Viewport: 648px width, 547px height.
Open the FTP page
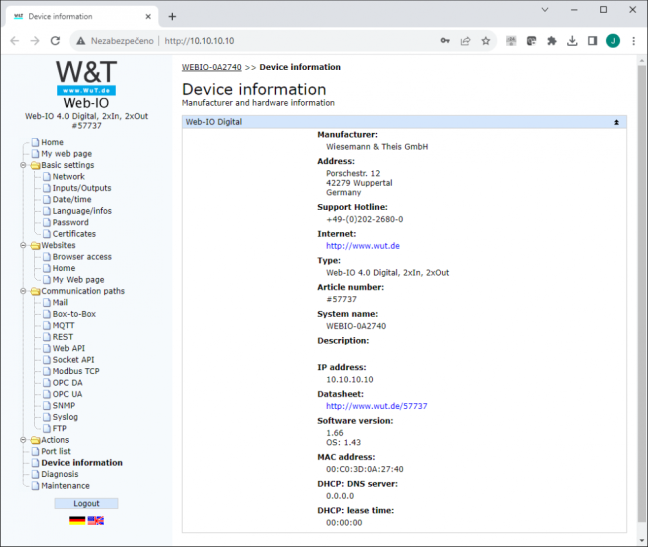[60, 428]
